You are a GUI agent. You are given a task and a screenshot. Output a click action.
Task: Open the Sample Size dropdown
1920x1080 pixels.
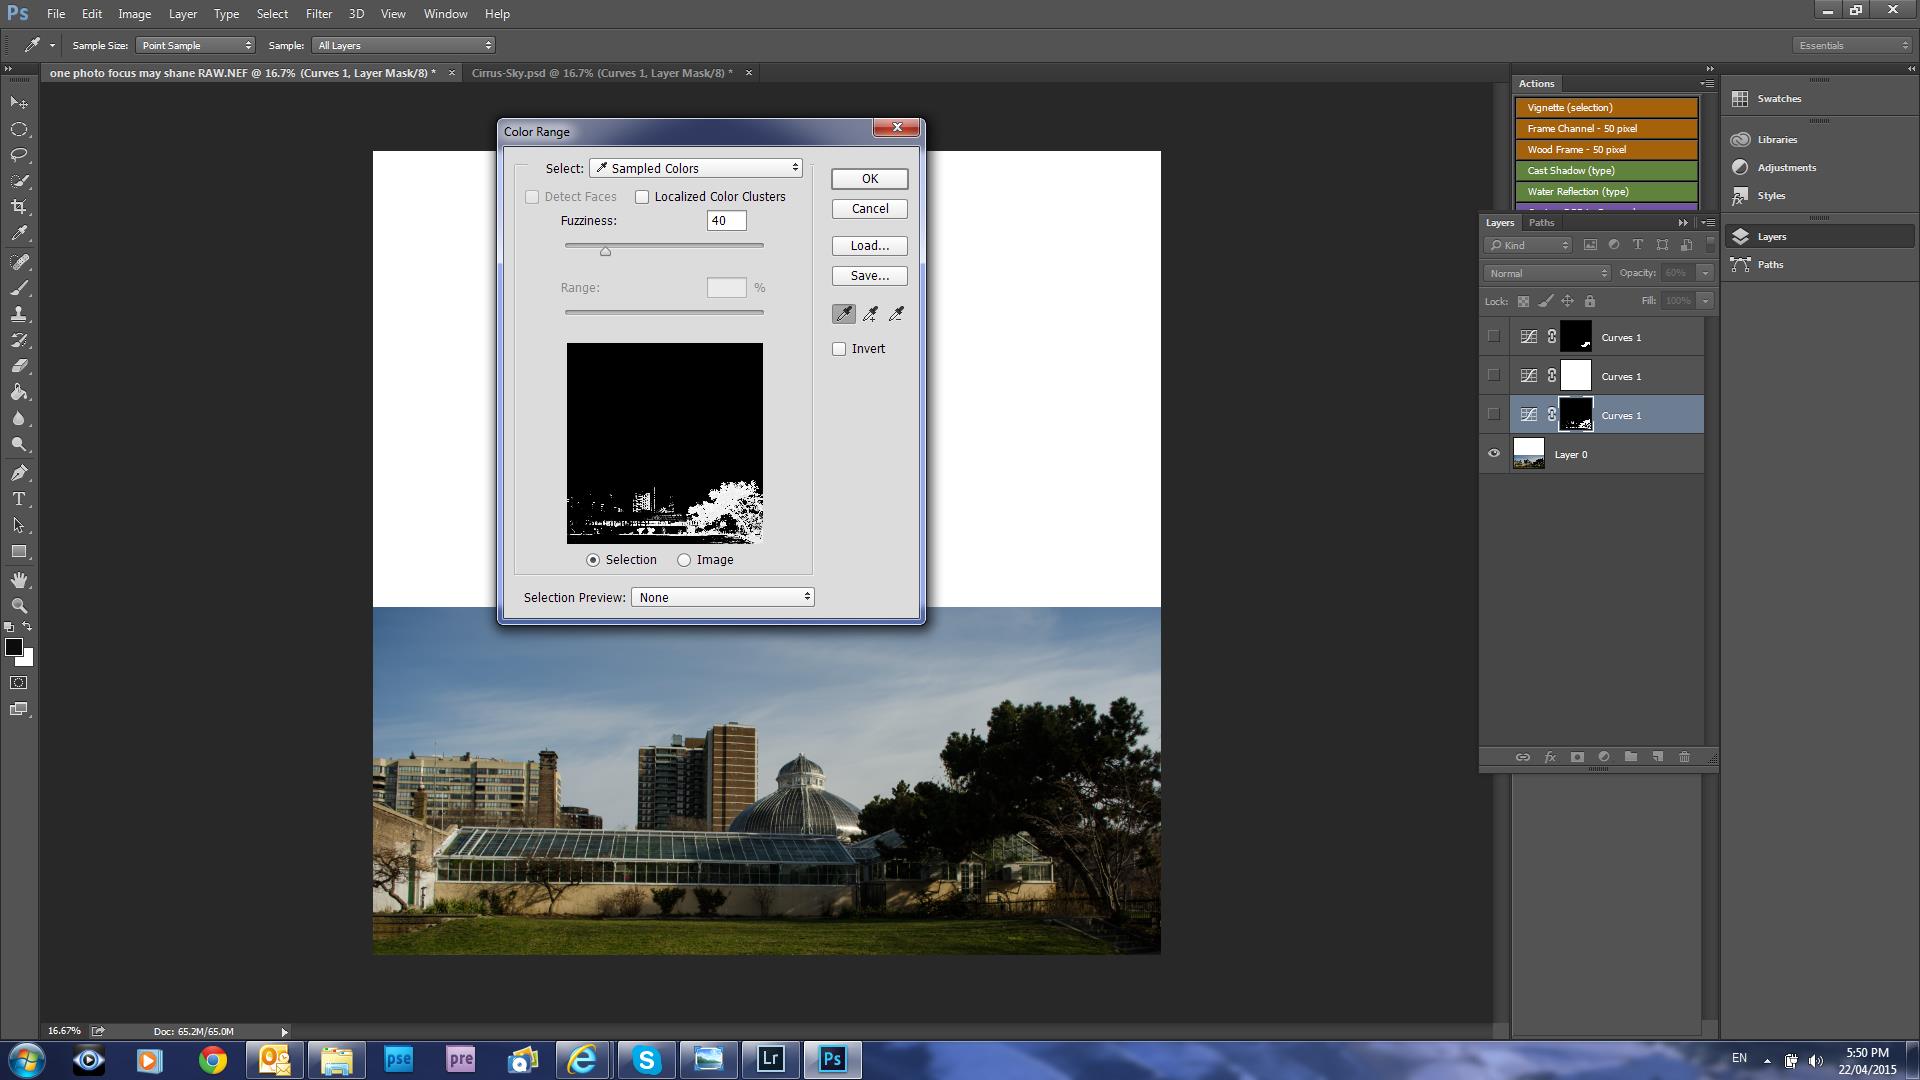point(195,45)
